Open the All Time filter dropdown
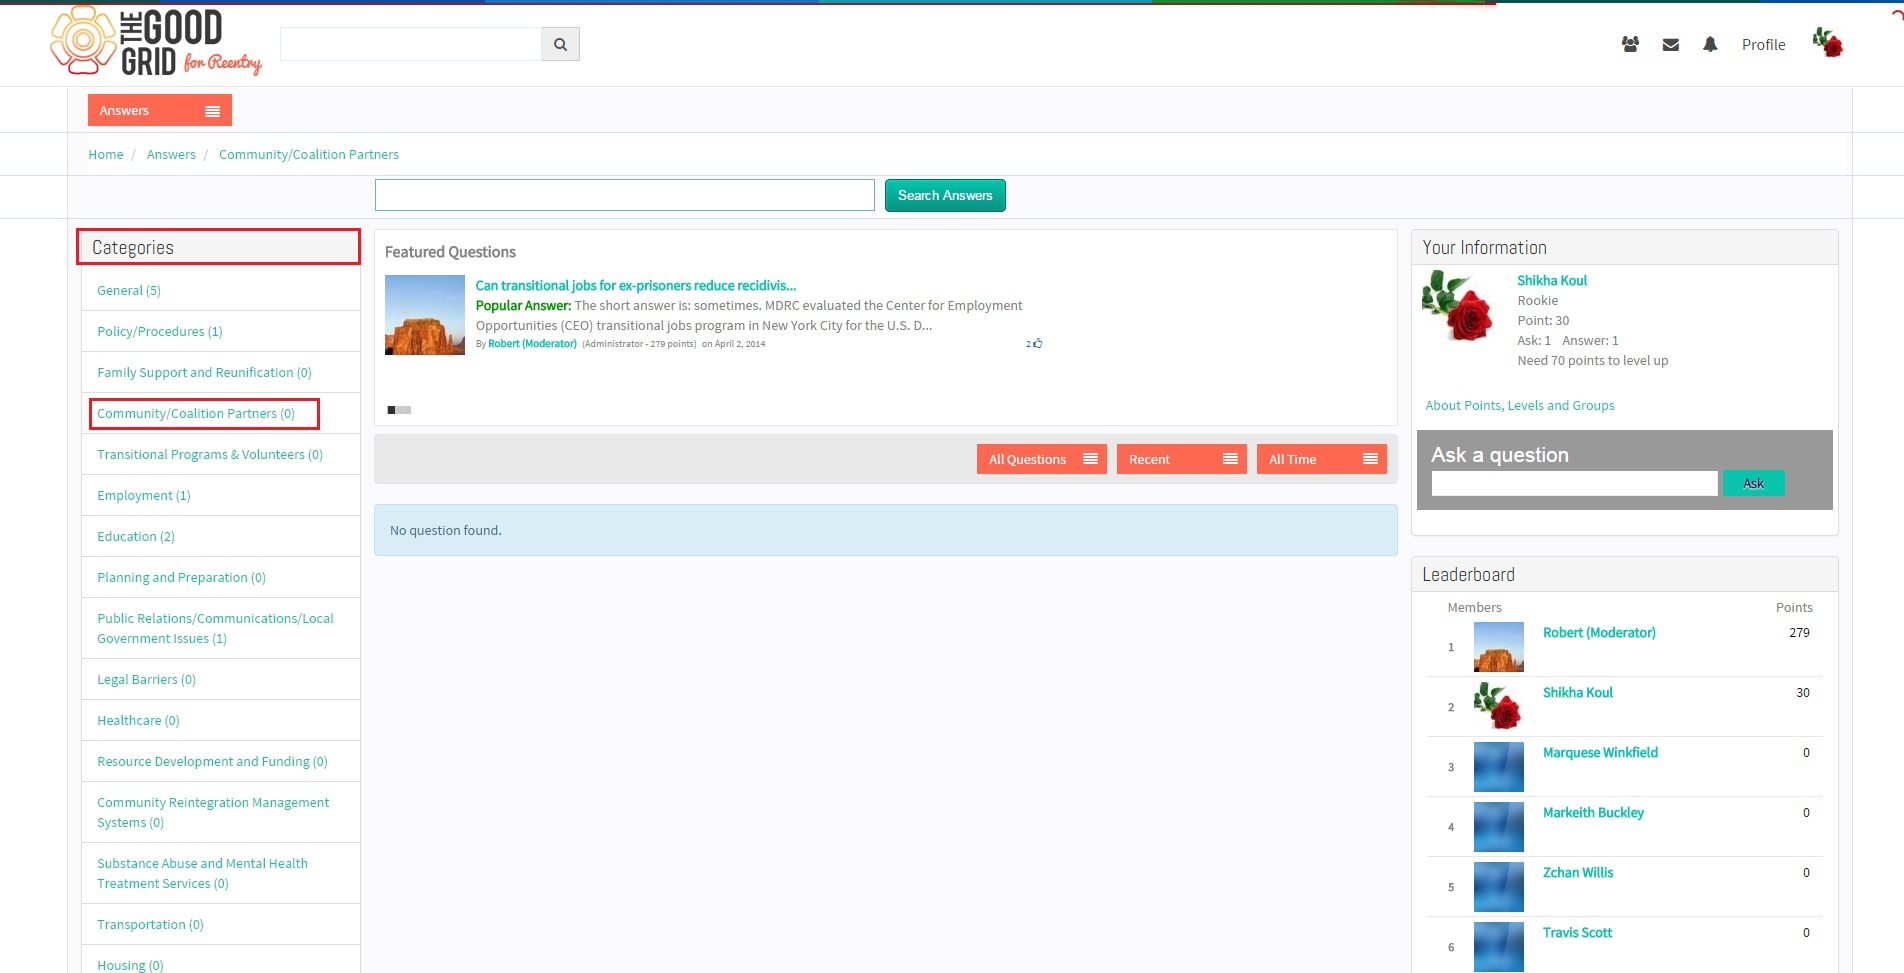 coord(1321,459)
